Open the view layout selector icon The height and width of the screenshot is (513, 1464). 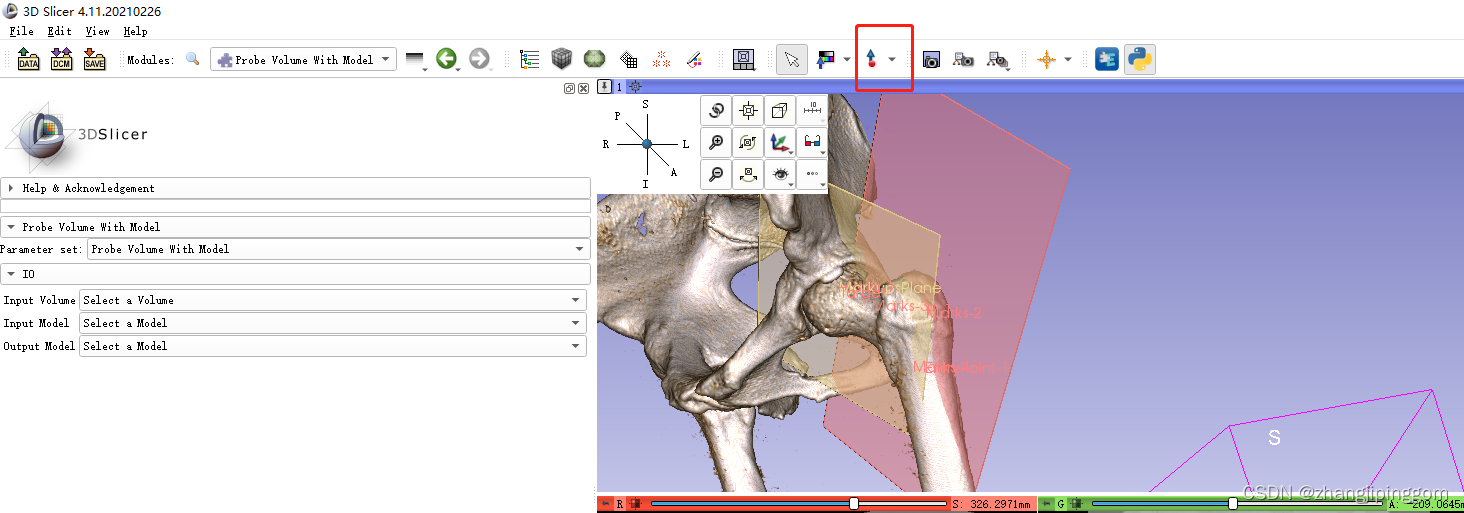(x=743, y=60)
